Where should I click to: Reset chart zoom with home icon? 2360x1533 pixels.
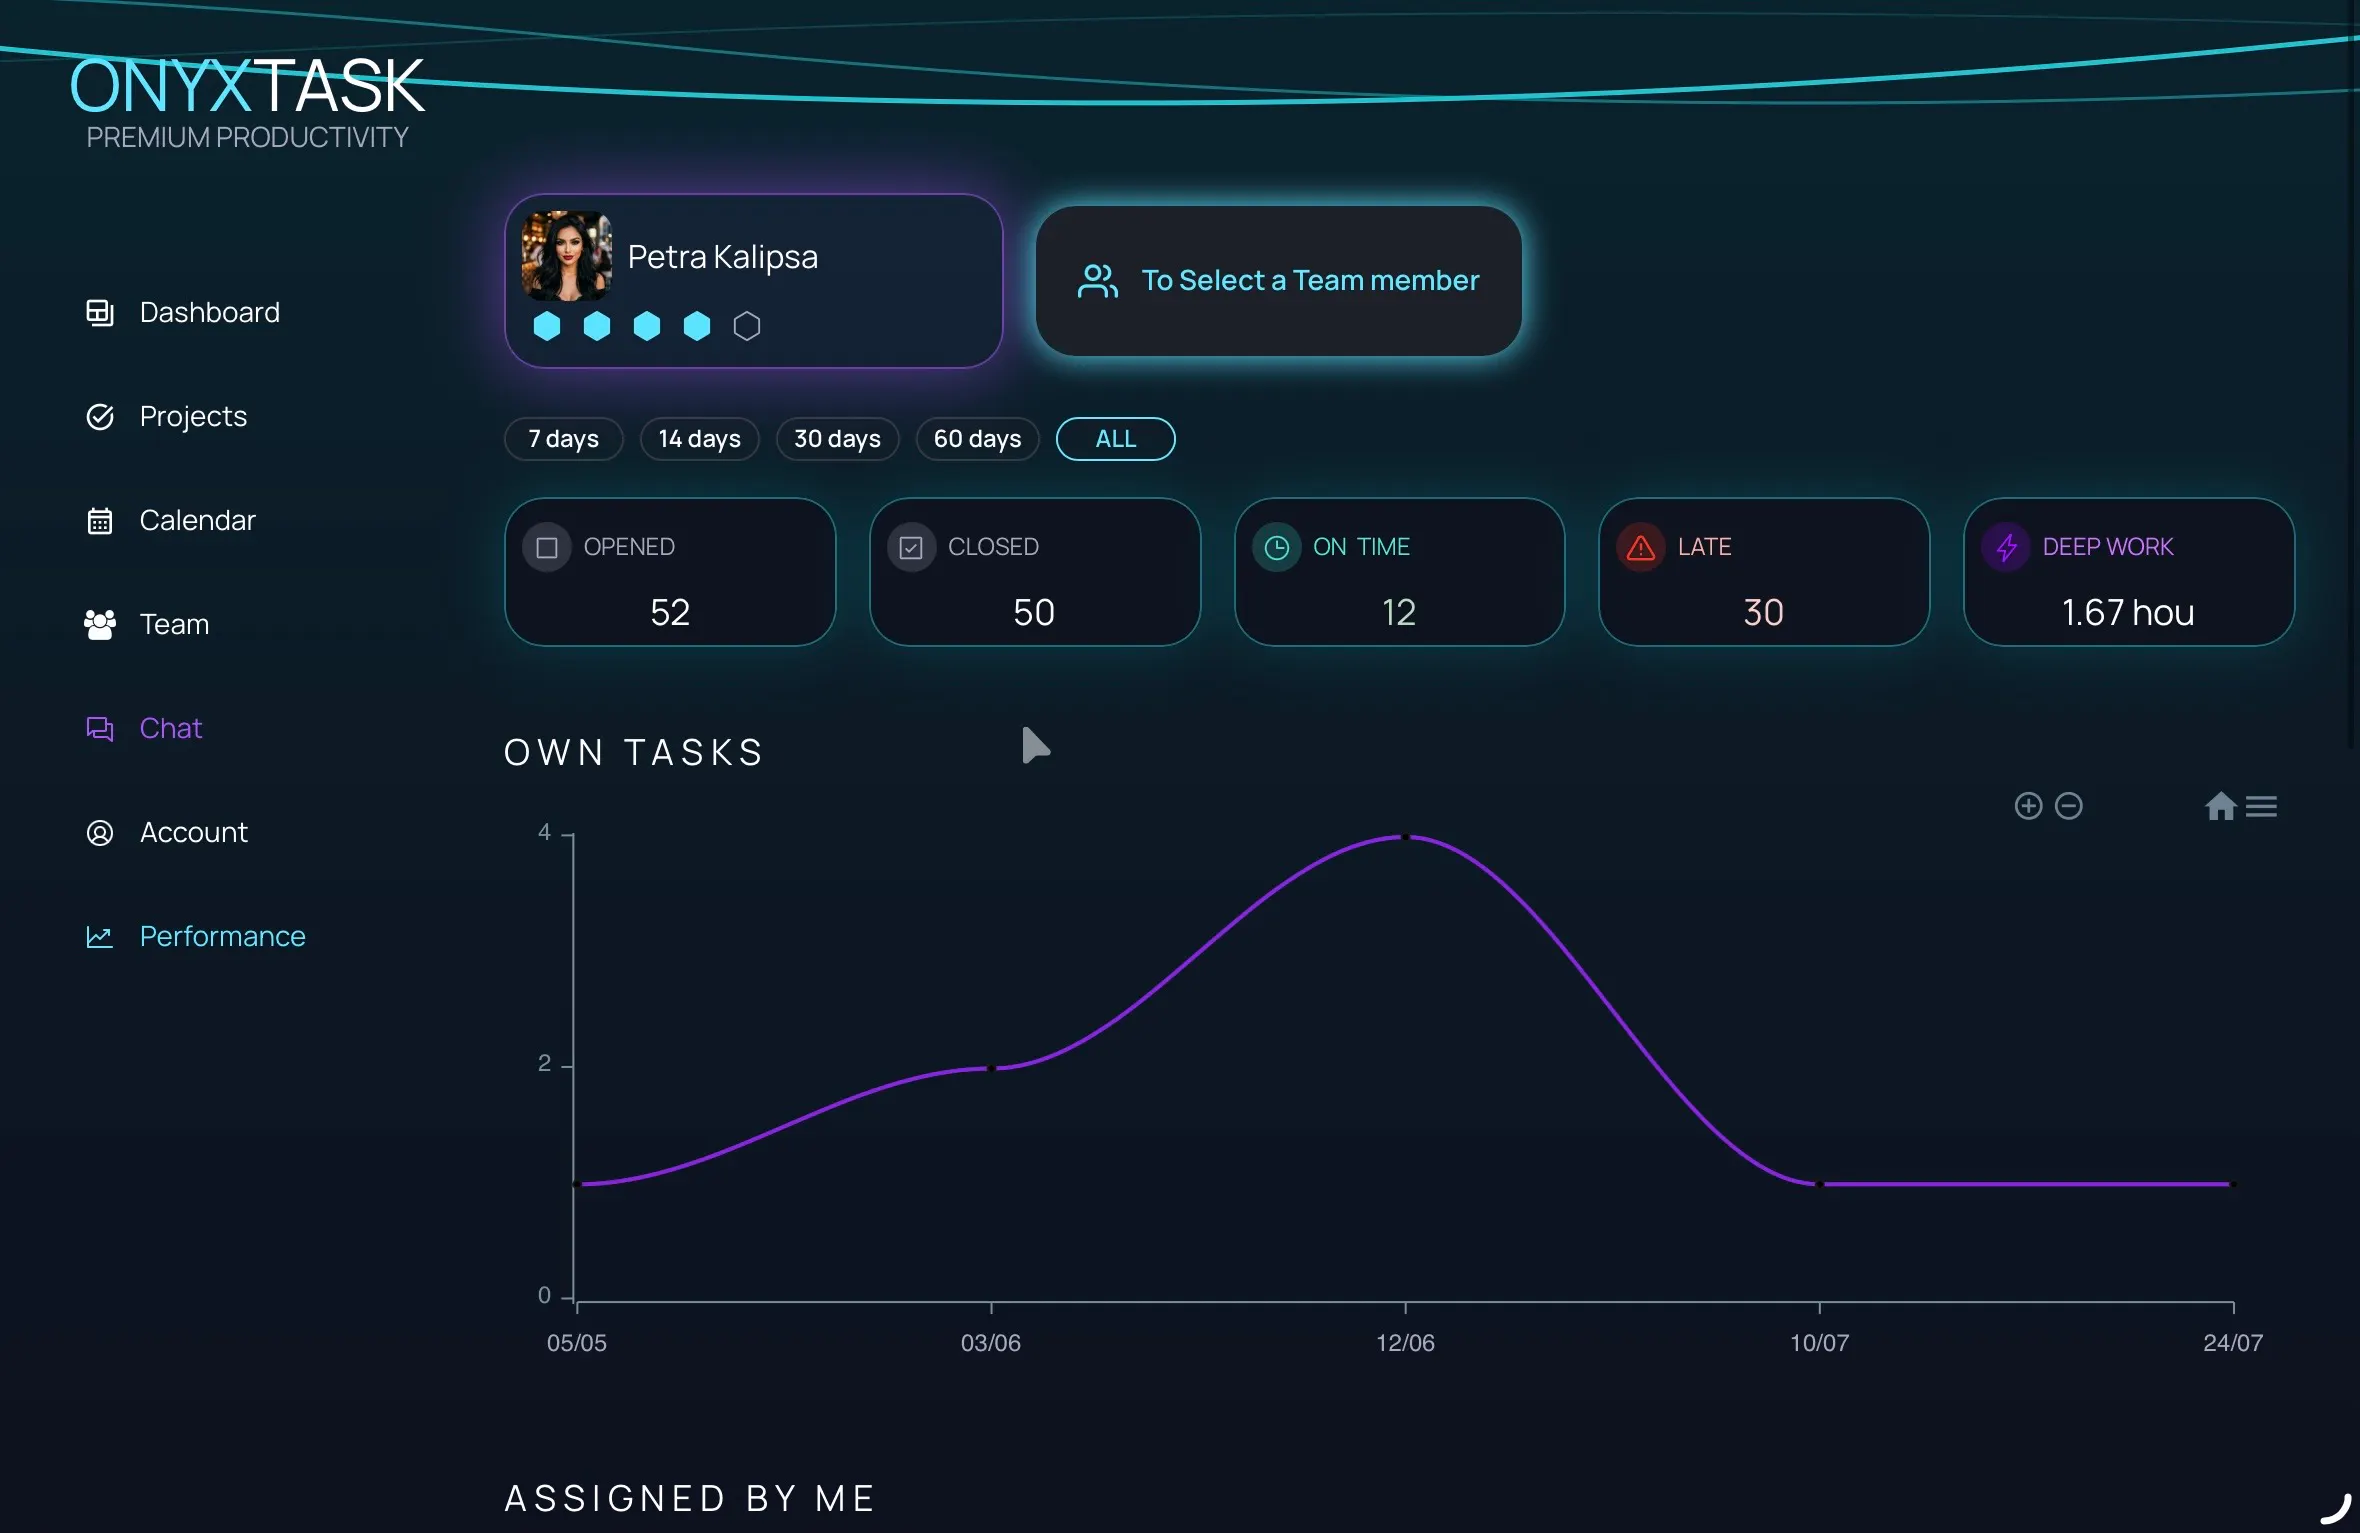2220,806
